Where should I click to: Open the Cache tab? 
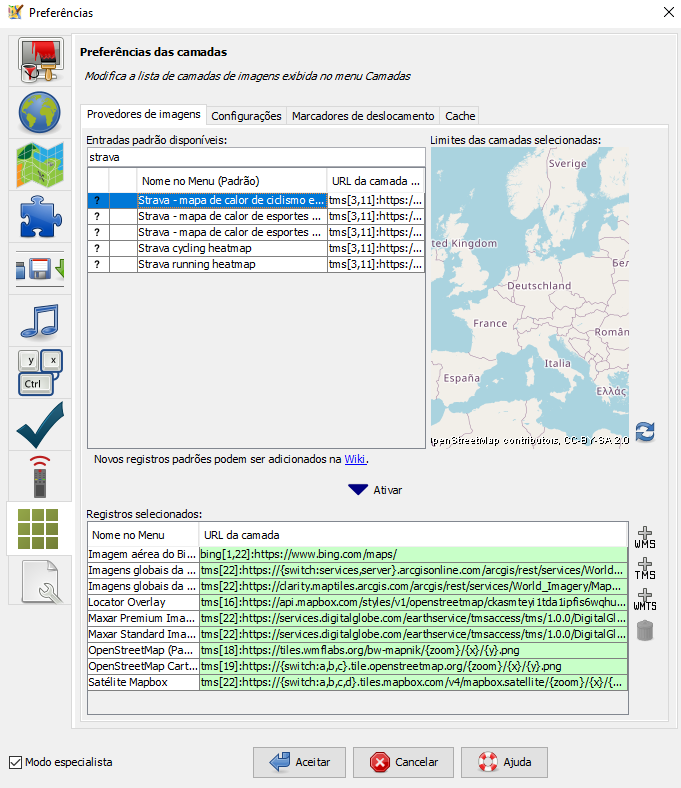(460, 116)
